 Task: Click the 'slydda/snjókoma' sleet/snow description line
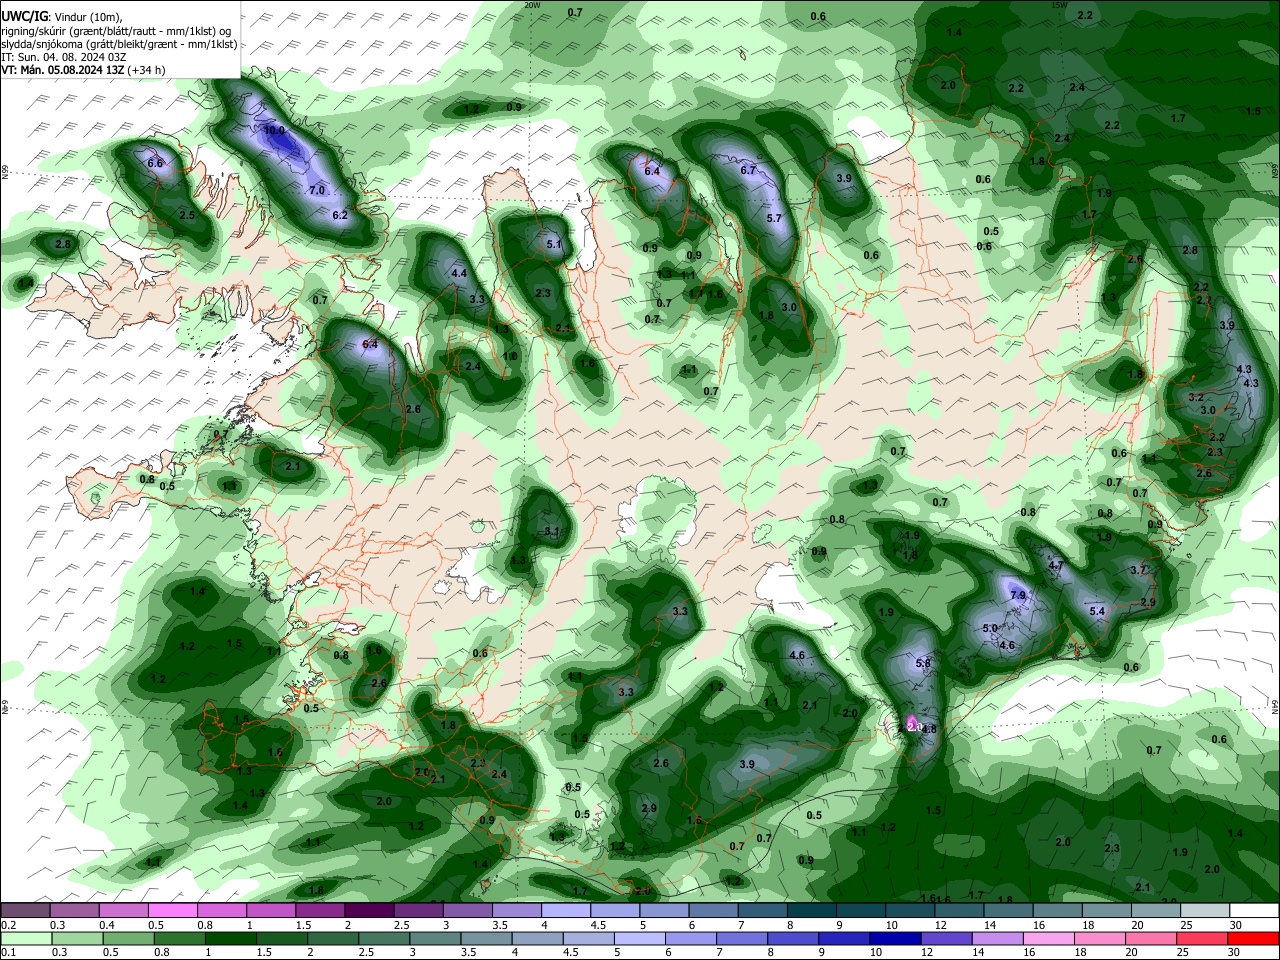pos(119,44)
